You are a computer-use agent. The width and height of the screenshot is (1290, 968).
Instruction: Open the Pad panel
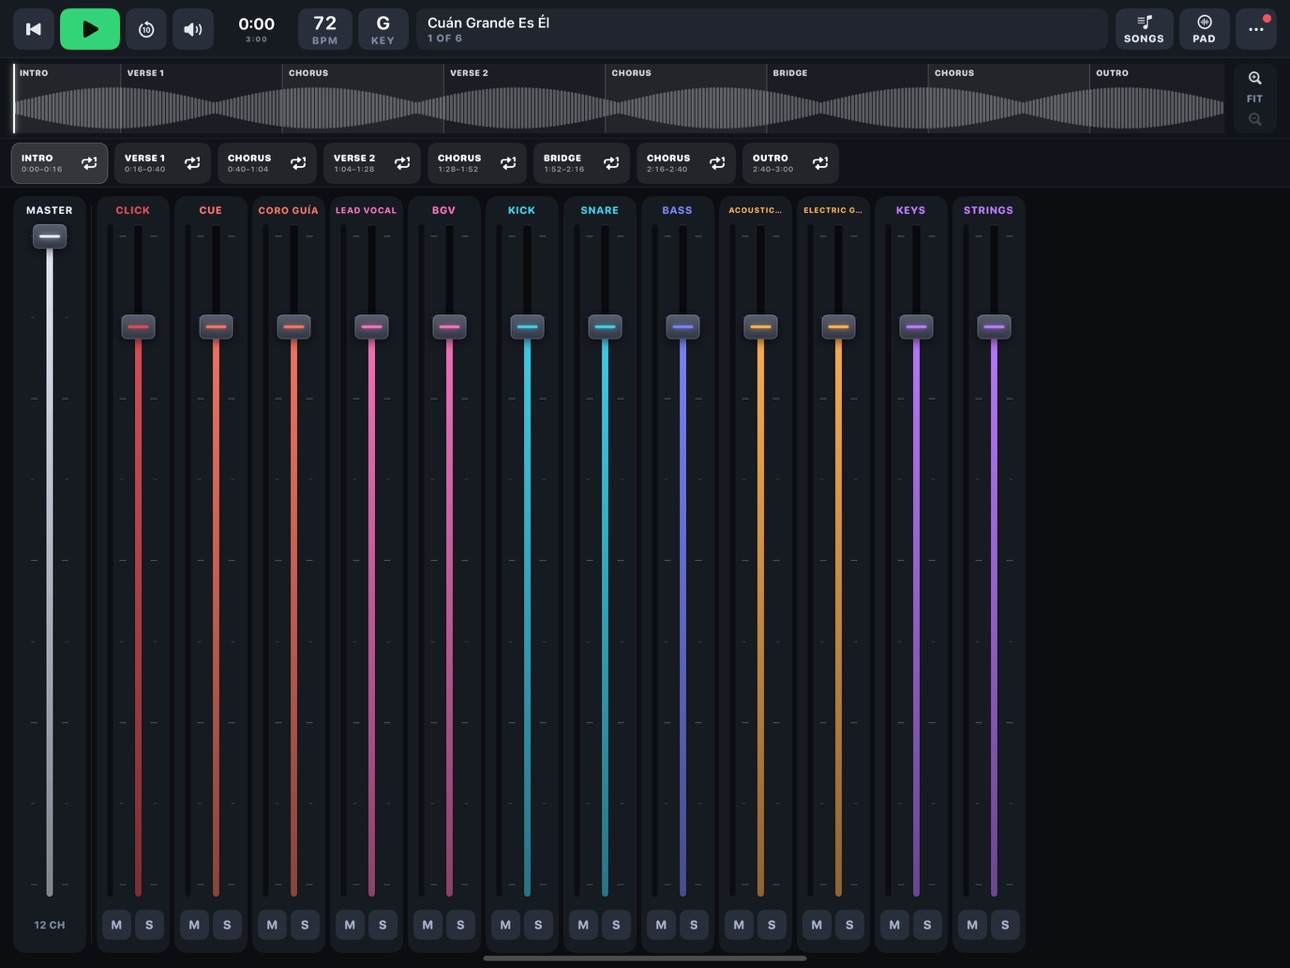[x=1204, y=29]
